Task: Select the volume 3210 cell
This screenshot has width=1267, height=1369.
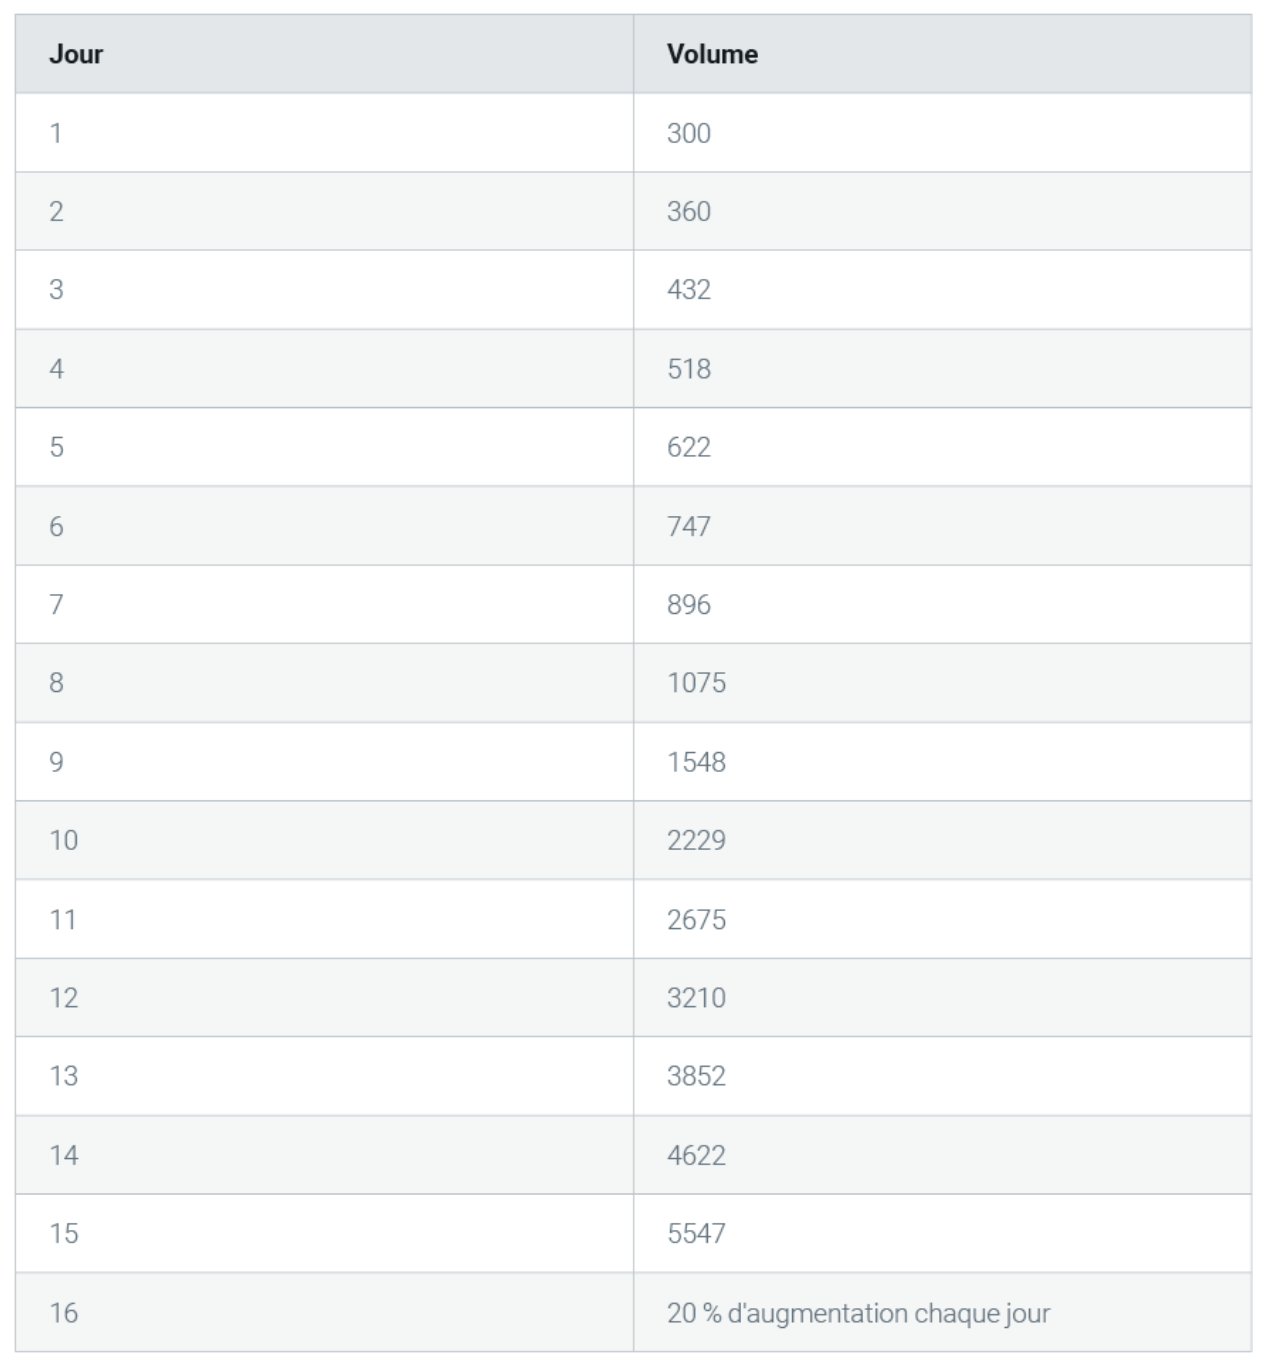Action: [x=942, y=998]
